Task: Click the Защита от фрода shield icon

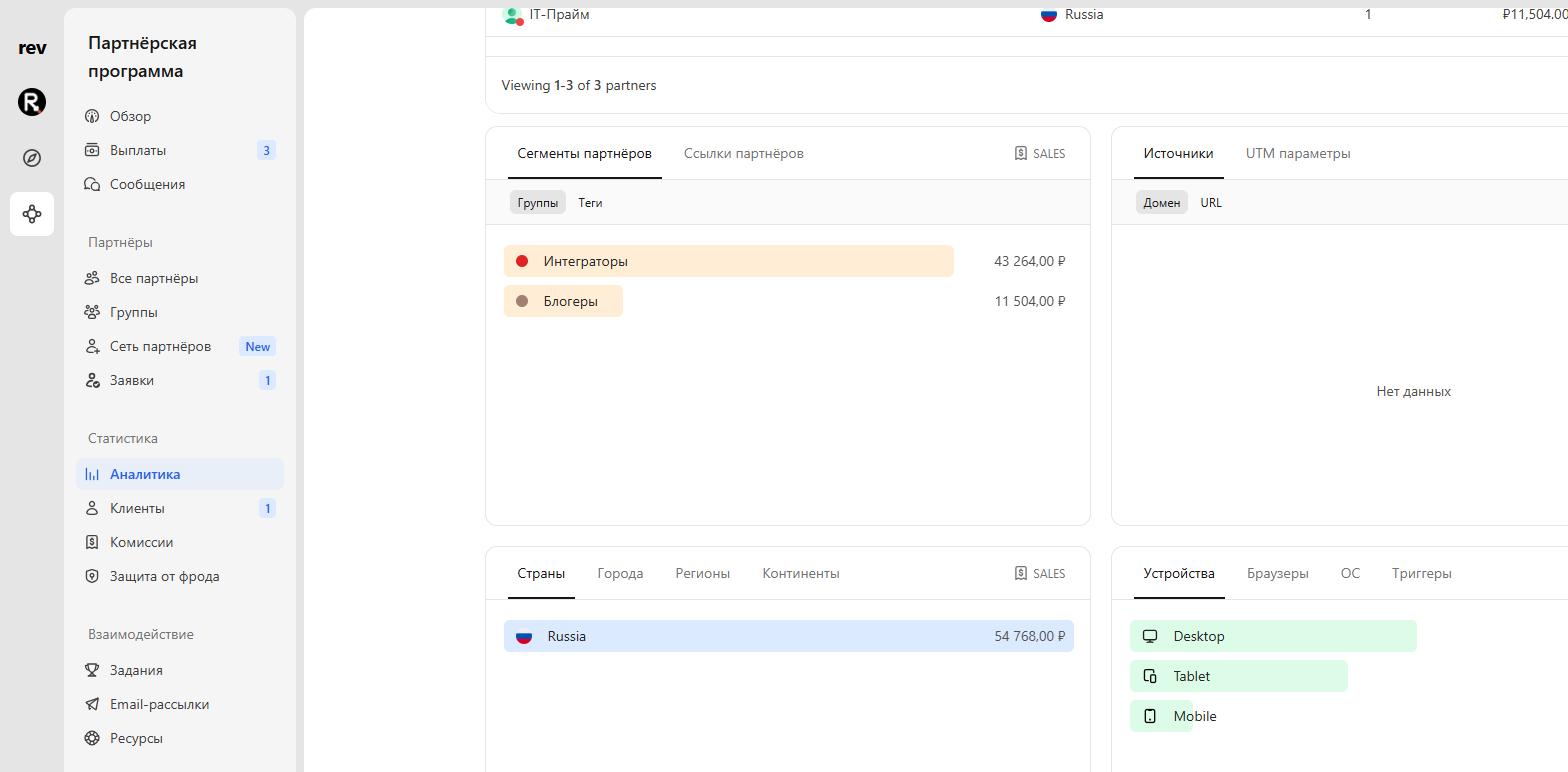Action: [92, 576]
